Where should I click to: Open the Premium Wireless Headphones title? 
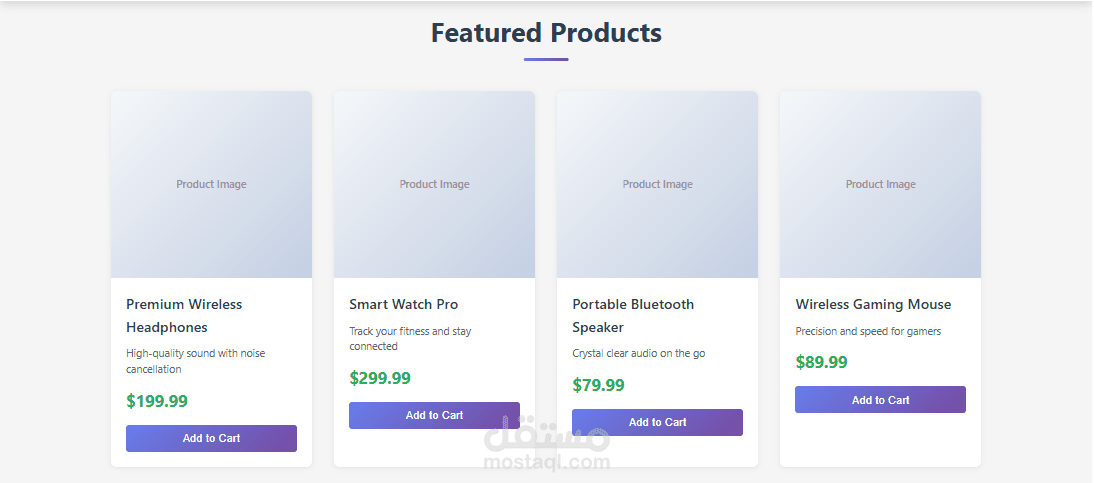pos(184,315)
